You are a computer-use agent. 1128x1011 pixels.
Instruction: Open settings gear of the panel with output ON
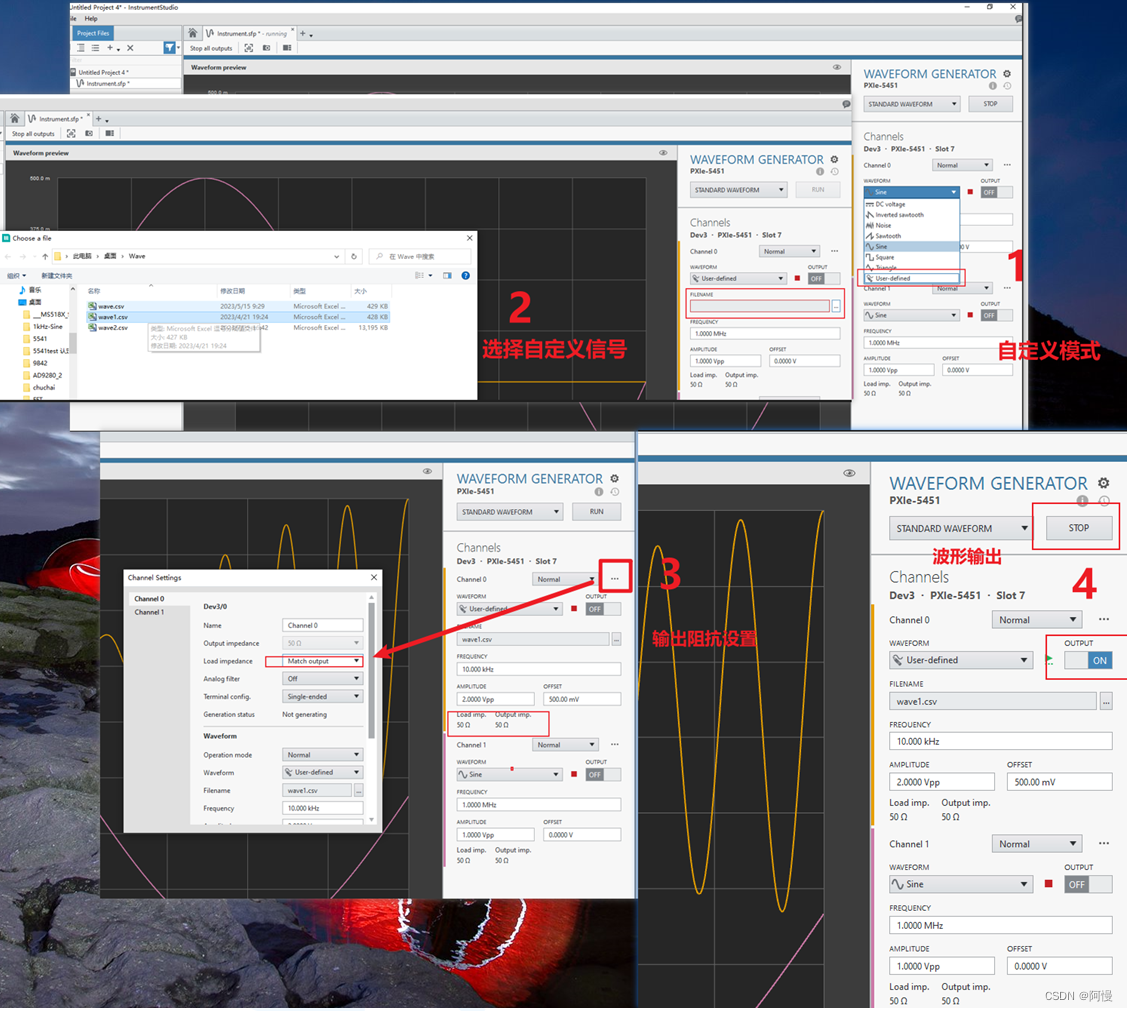pos(1104,483)
